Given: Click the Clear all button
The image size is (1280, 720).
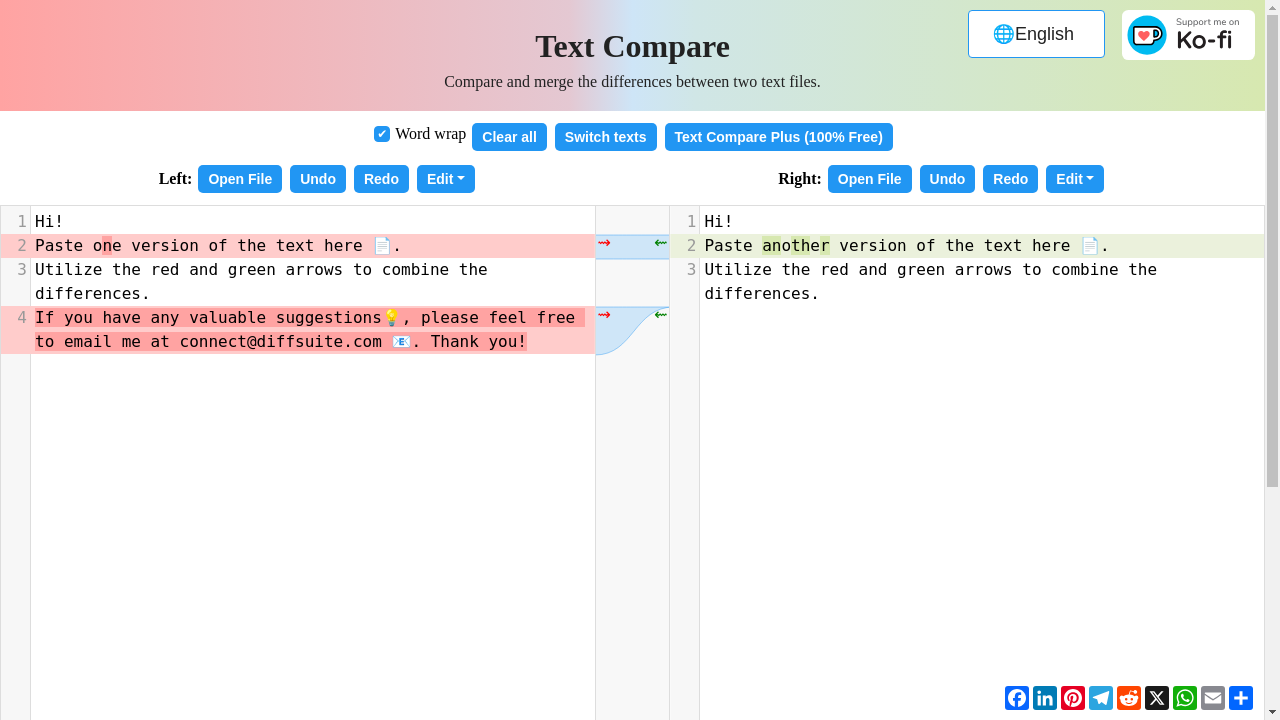Looking at the screenshot, I should point(509,137).
